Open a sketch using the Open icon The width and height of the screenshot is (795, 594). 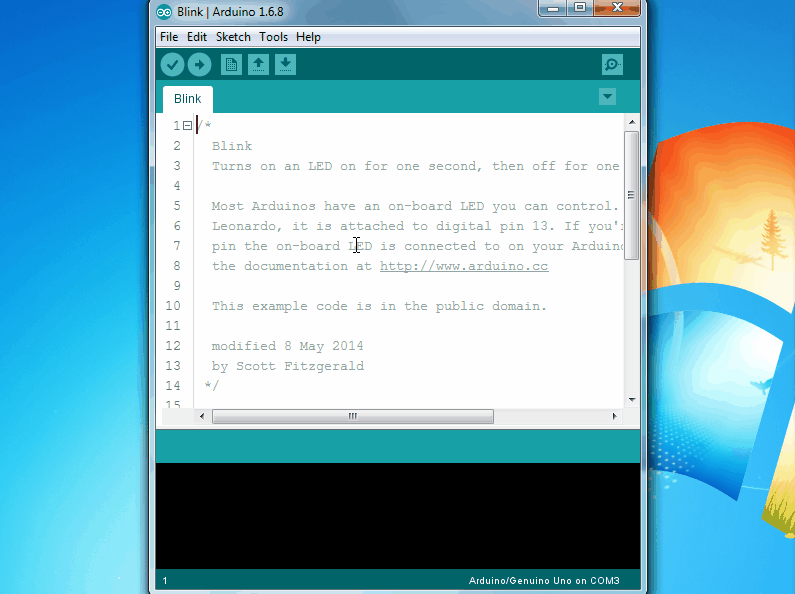pos(258,65)
